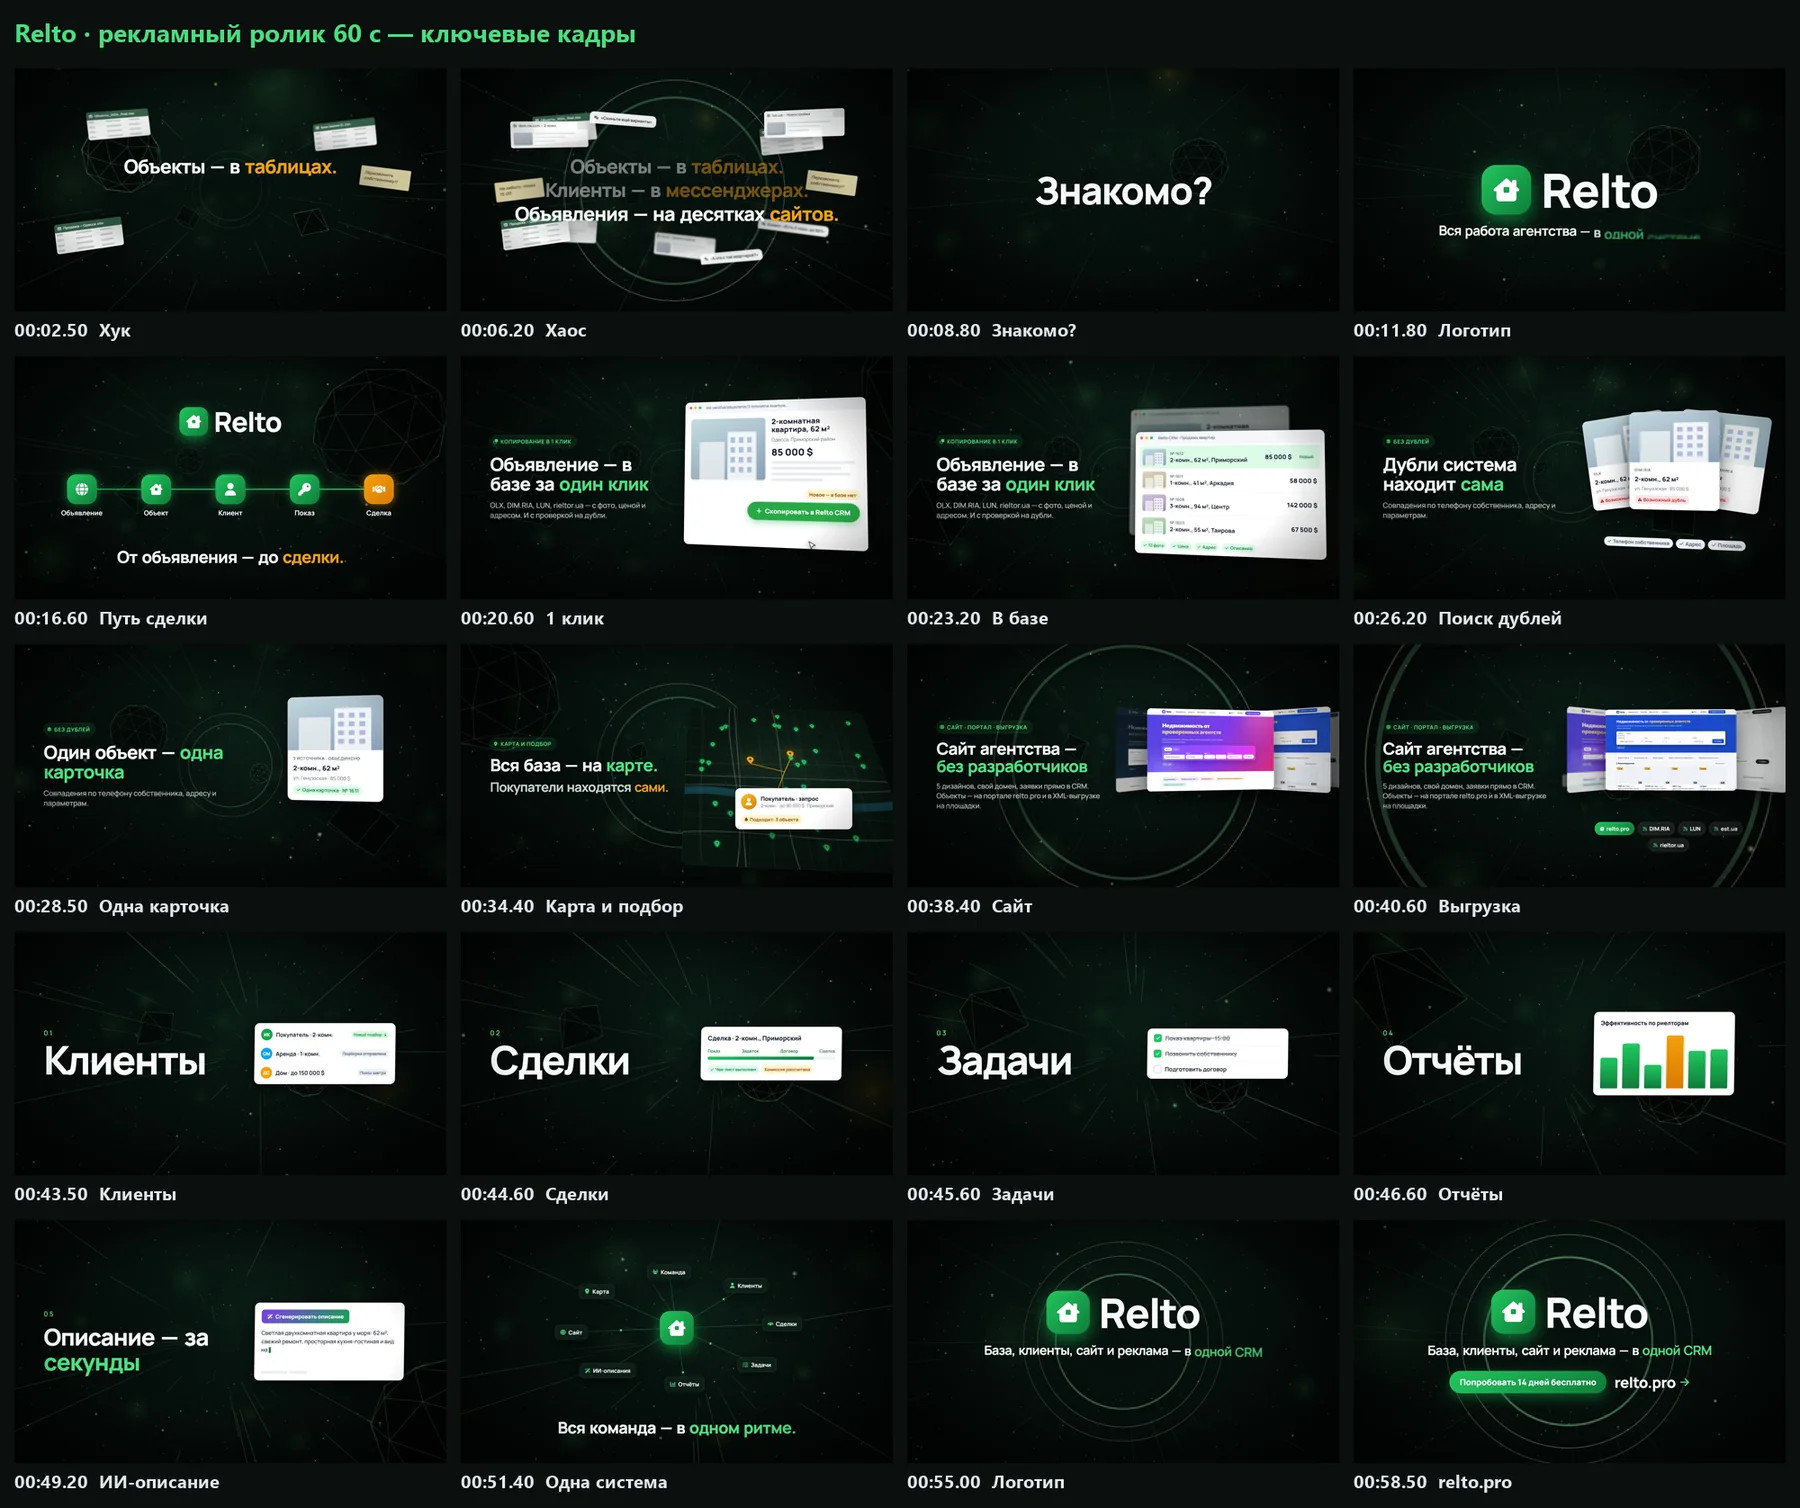
Task: Click the 85 000 $ price on listing card
Action: pyautogui.click(x=792, y=452)
